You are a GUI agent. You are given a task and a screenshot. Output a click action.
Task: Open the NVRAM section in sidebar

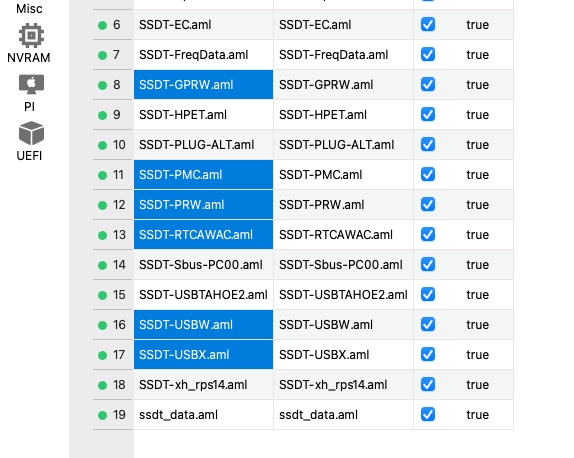click(29, 43)
